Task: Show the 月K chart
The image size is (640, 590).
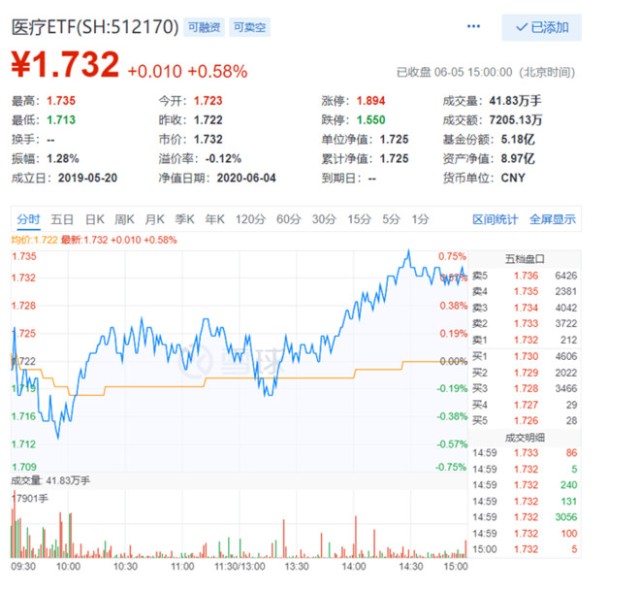Action: pyautogui.click(x=154, y=219)
